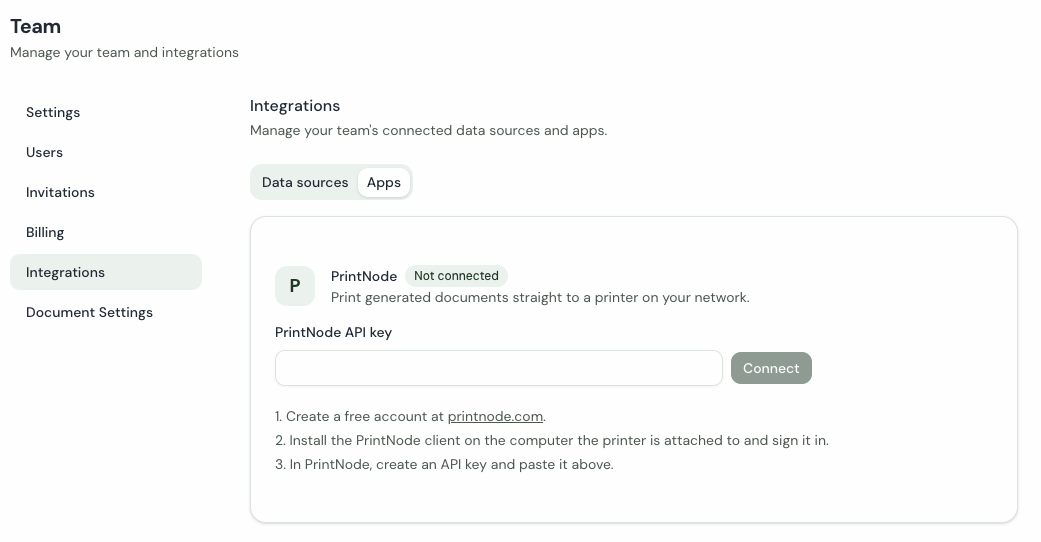Image resolution: width=1041 pixels, height=542 pixels.
Task: Open the printnode.com link
Action: [495, 416]
